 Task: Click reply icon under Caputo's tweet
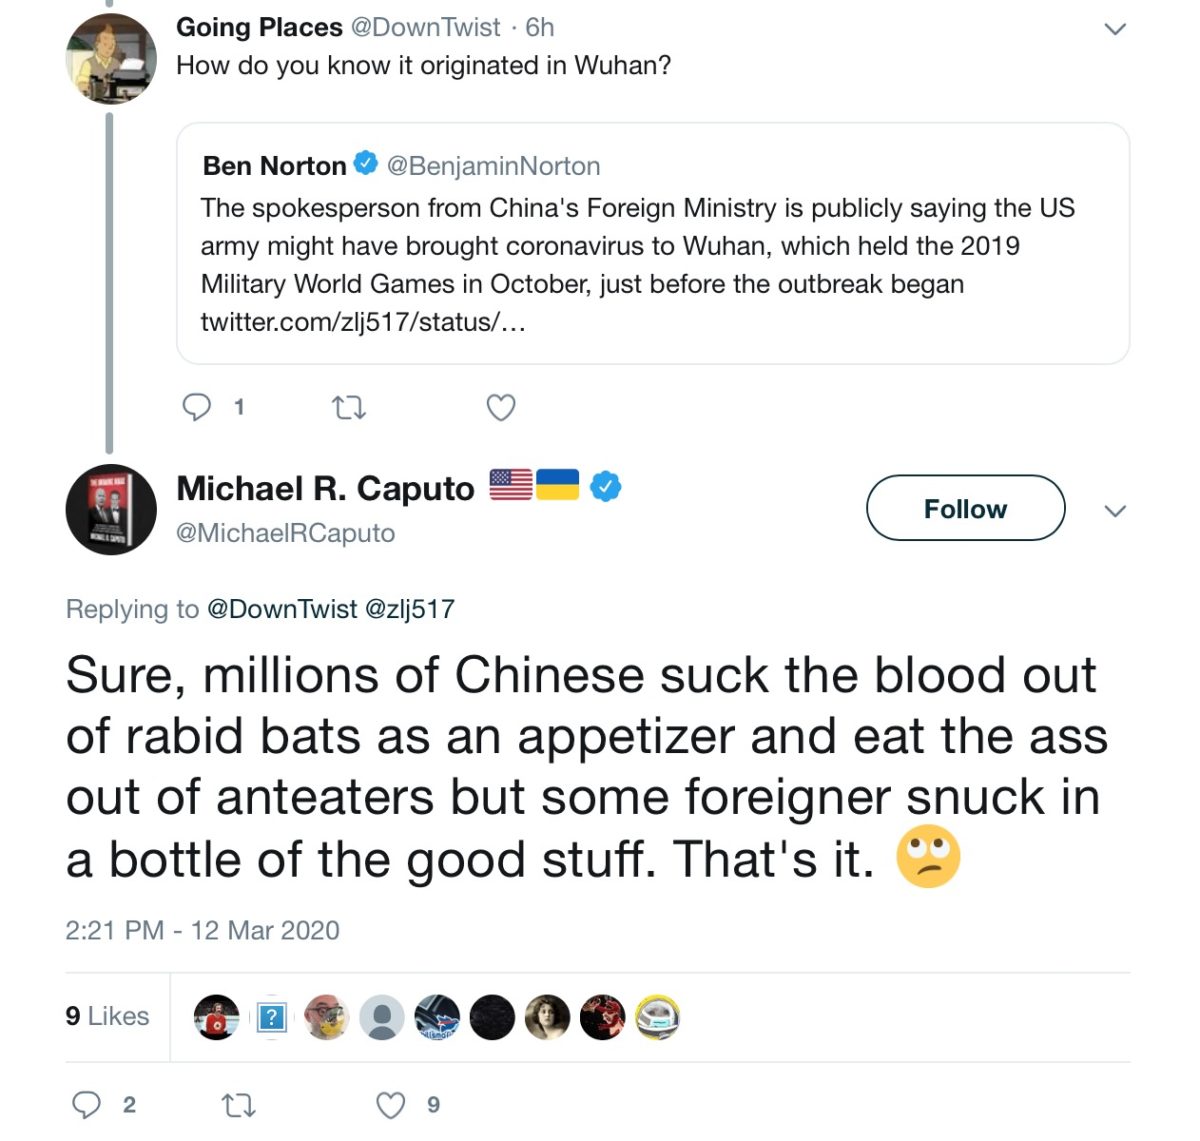point(87,1104)
